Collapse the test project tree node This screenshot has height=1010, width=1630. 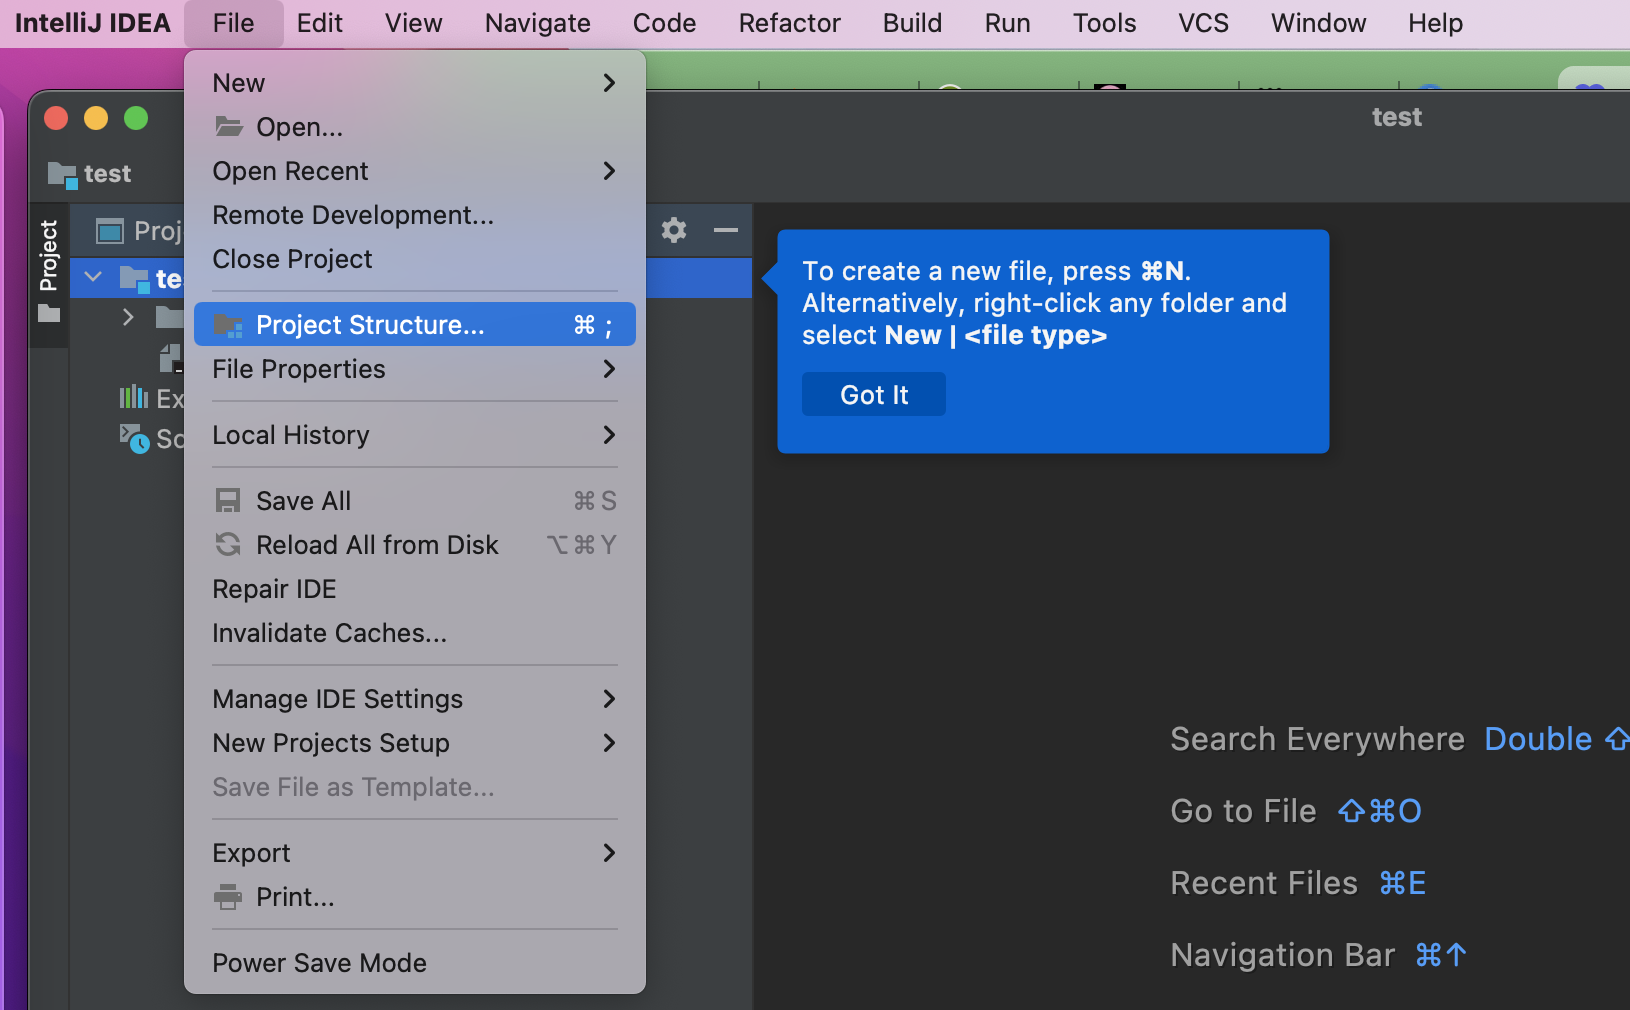click(x=94, y=277)
